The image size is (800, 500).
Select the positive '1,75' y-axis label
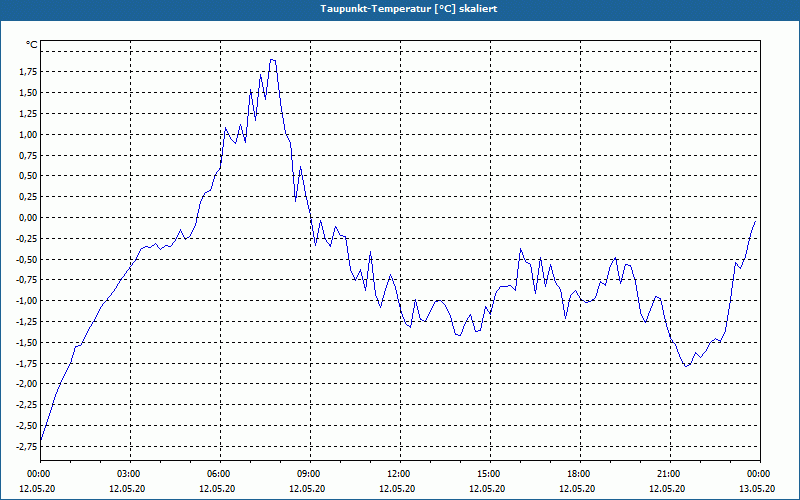pos(29,72)
